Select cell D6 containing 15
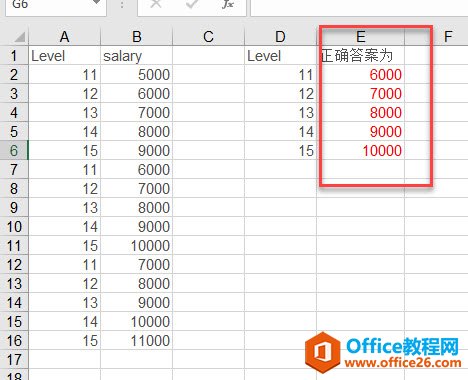 click(281, 150)
